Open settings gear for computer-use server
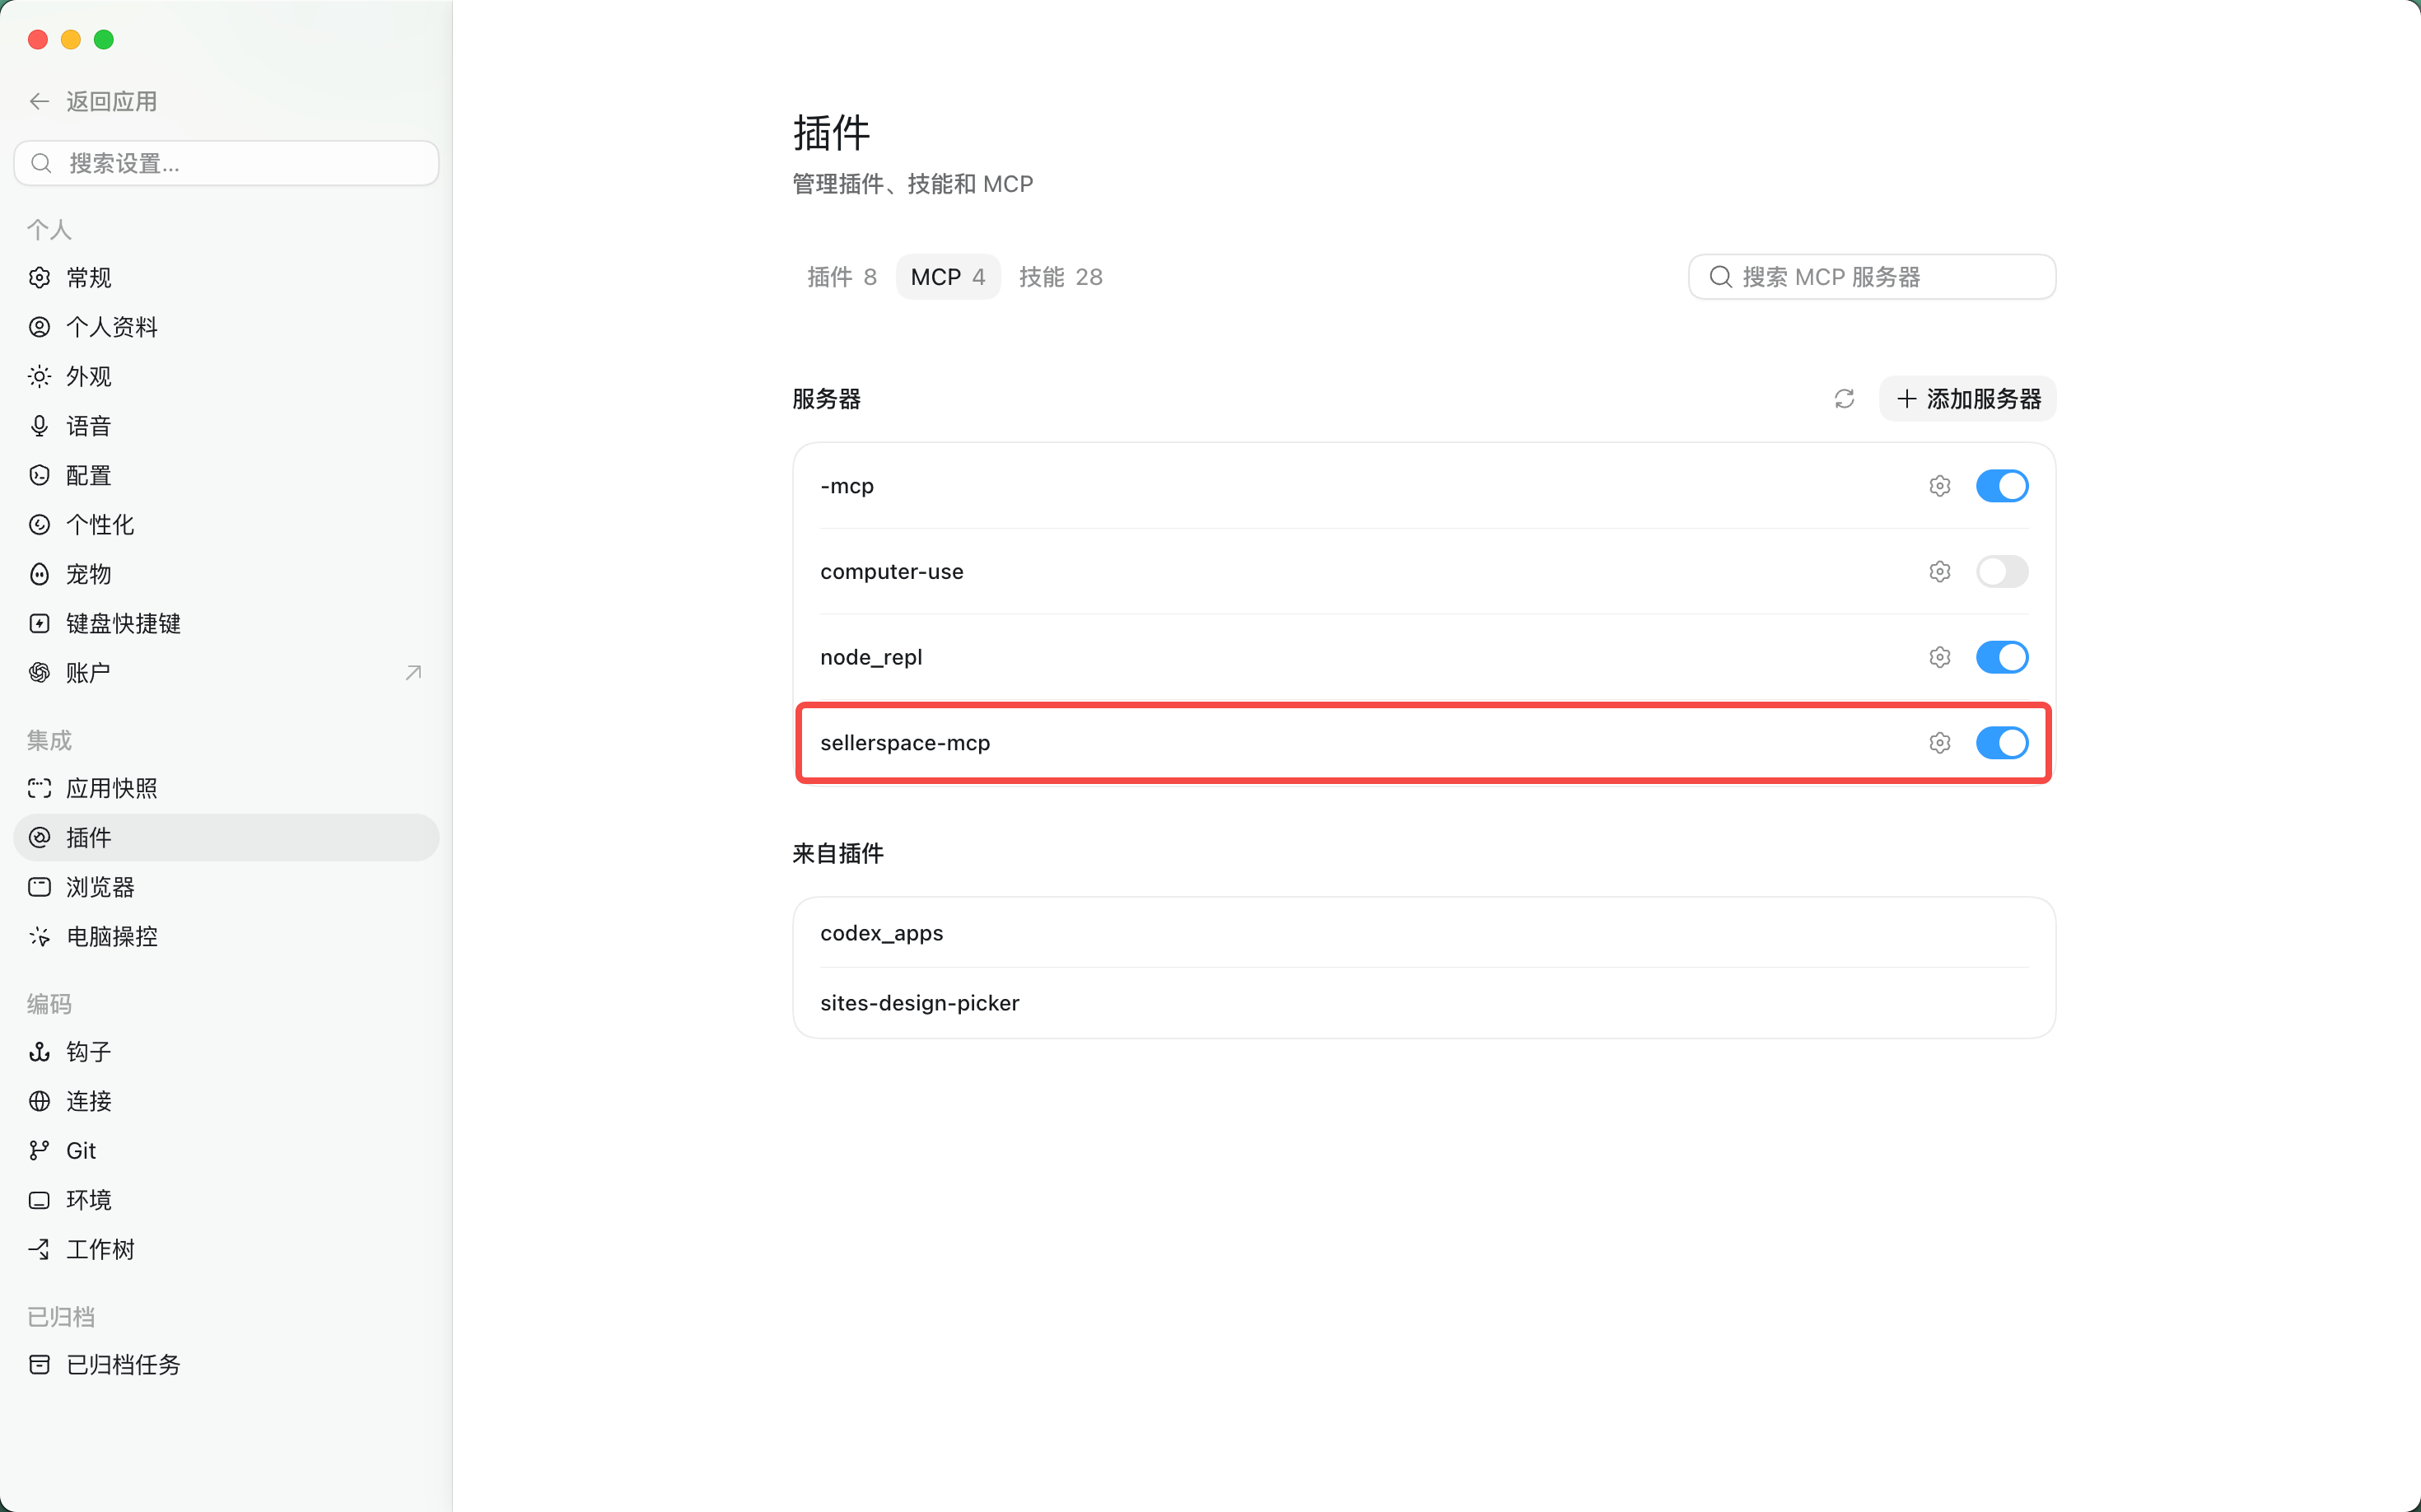2421x1512 pixels. pos(1939,572)
